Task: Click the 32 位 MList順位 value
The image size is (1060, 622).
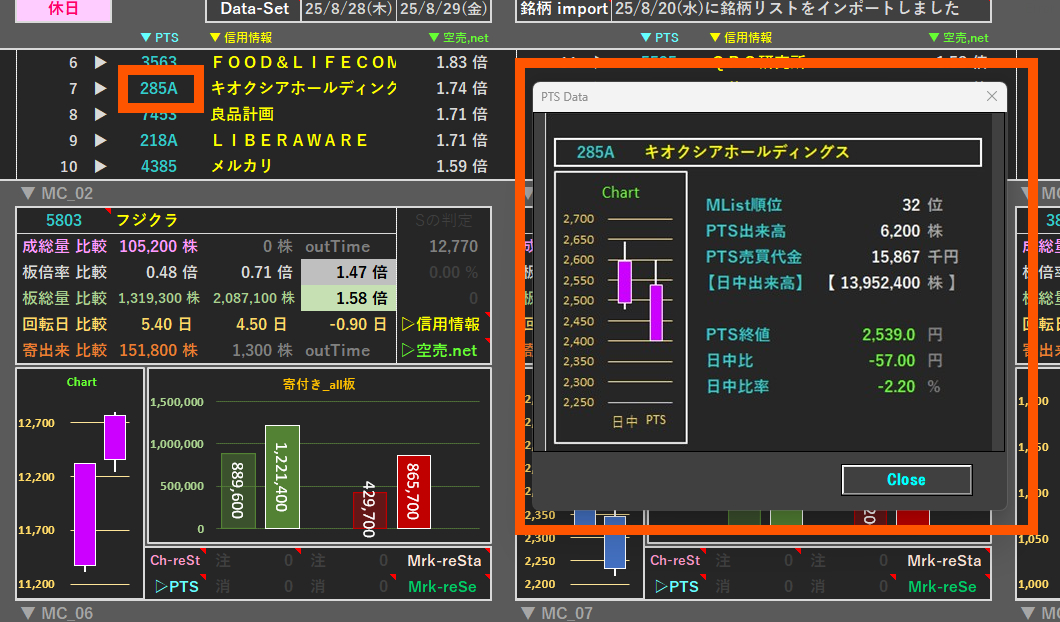Action: (922, 205)
